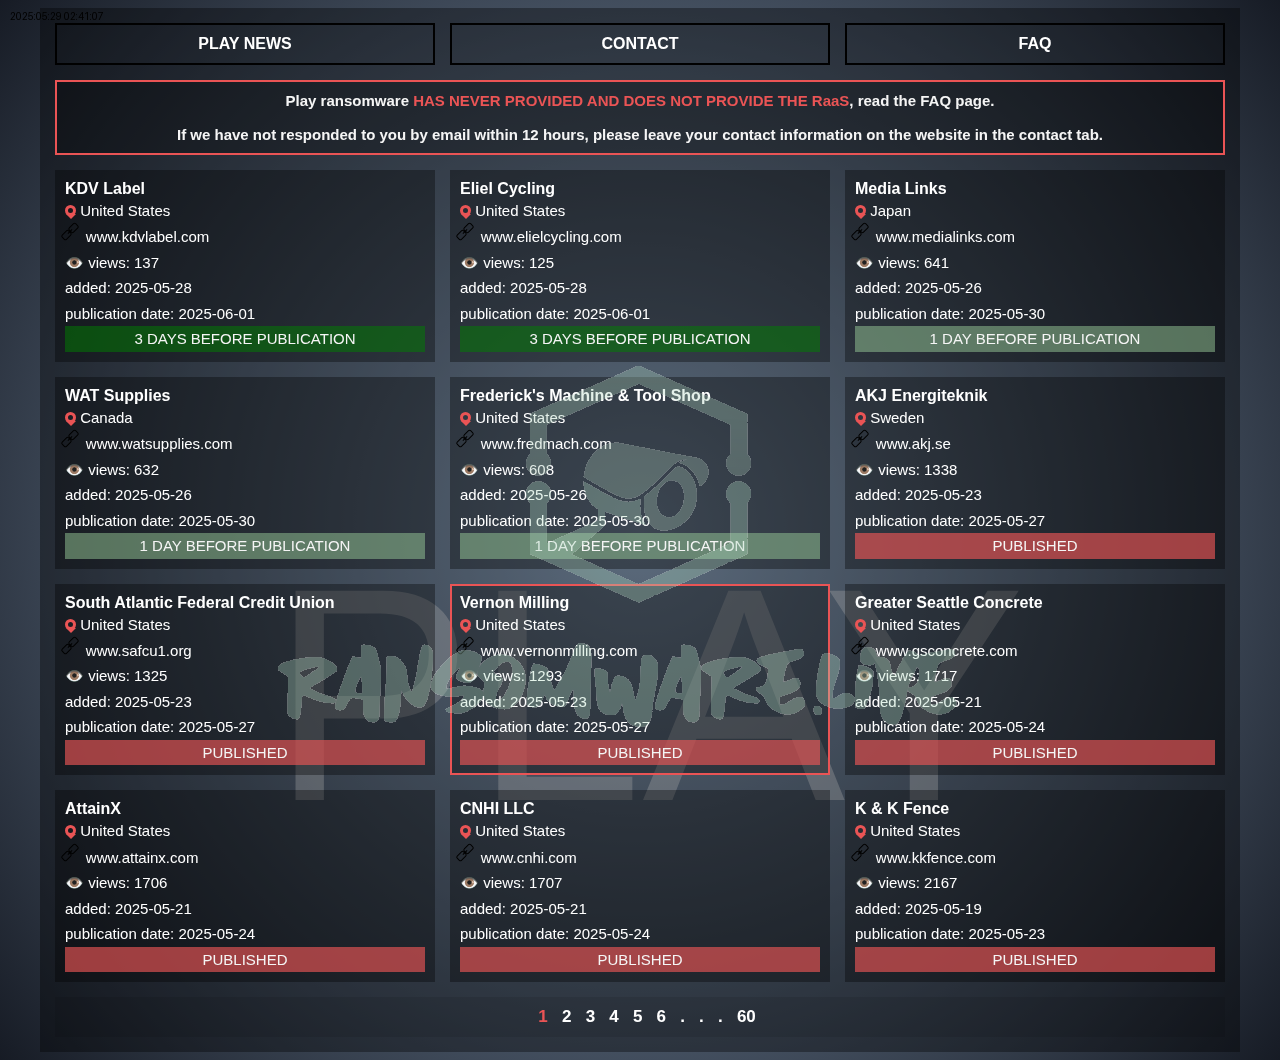The height and width of the screenshot is (1060, 1280).
Task: Click link icon next to www.cnhi.com
Action: (x=465, y=853)
